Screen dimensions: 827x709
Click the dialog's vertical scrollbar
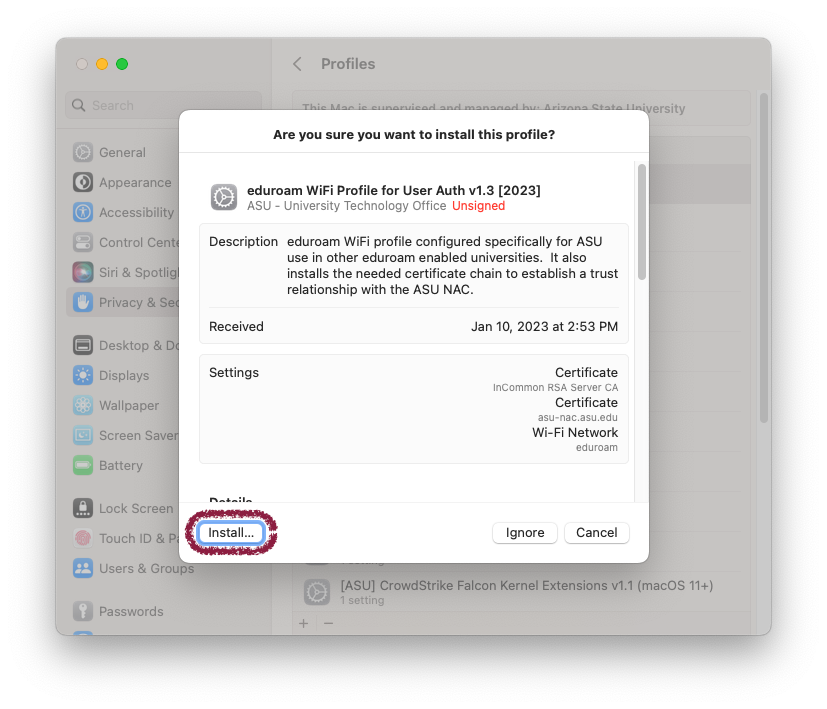[641, 222]
